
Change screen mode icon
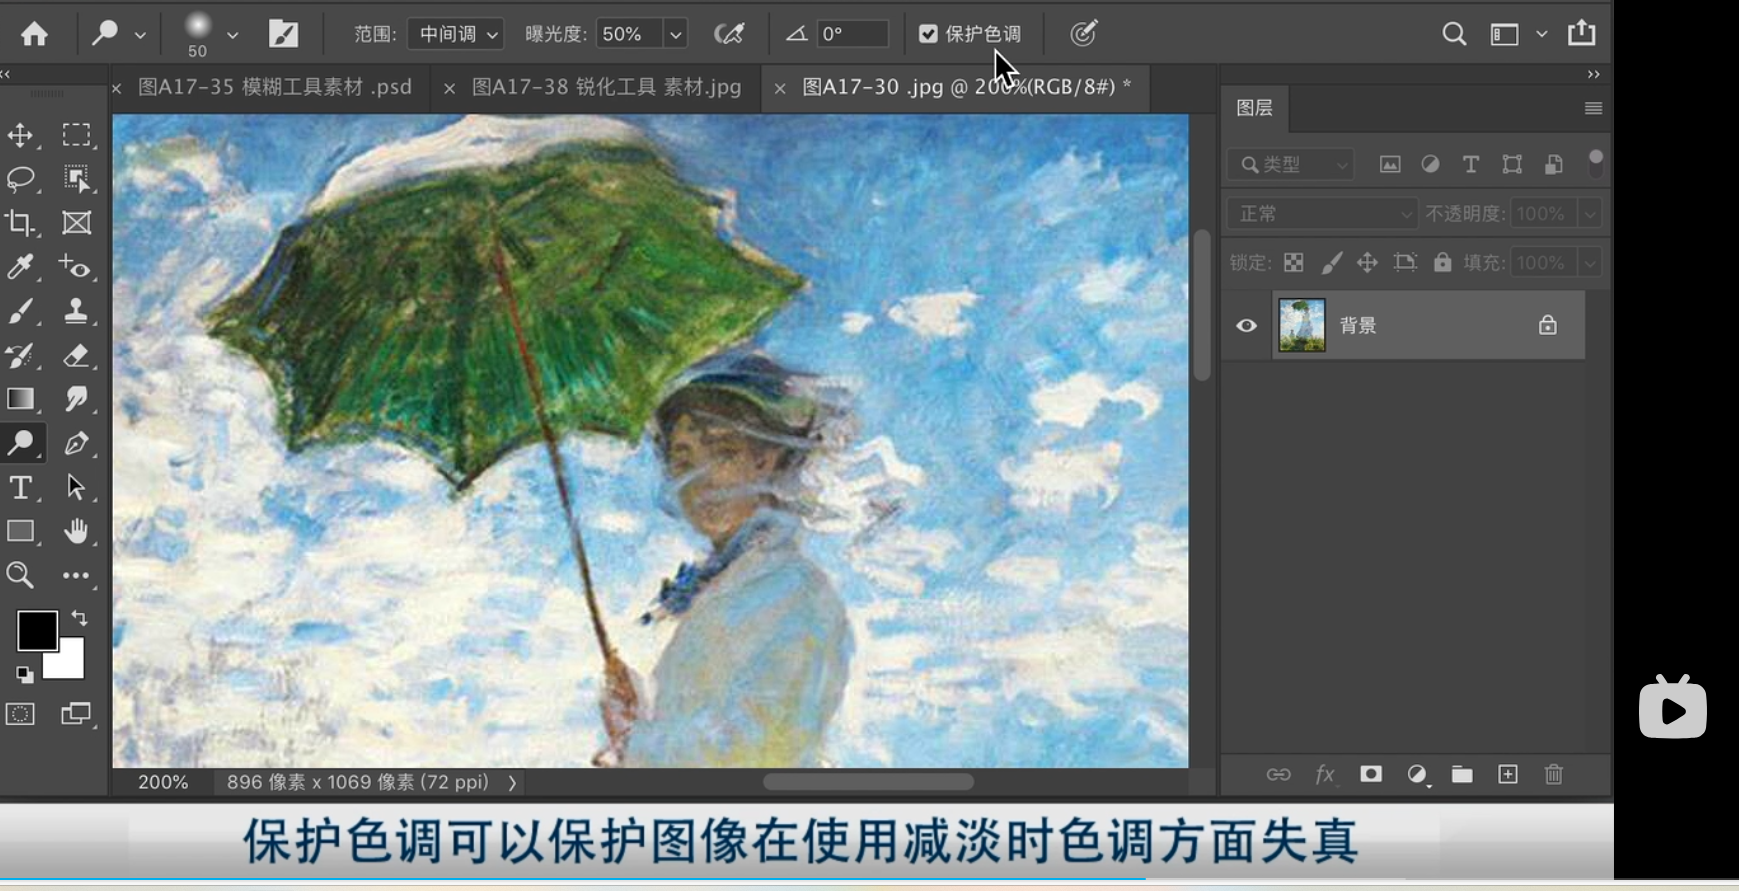(x=76, y=714)
